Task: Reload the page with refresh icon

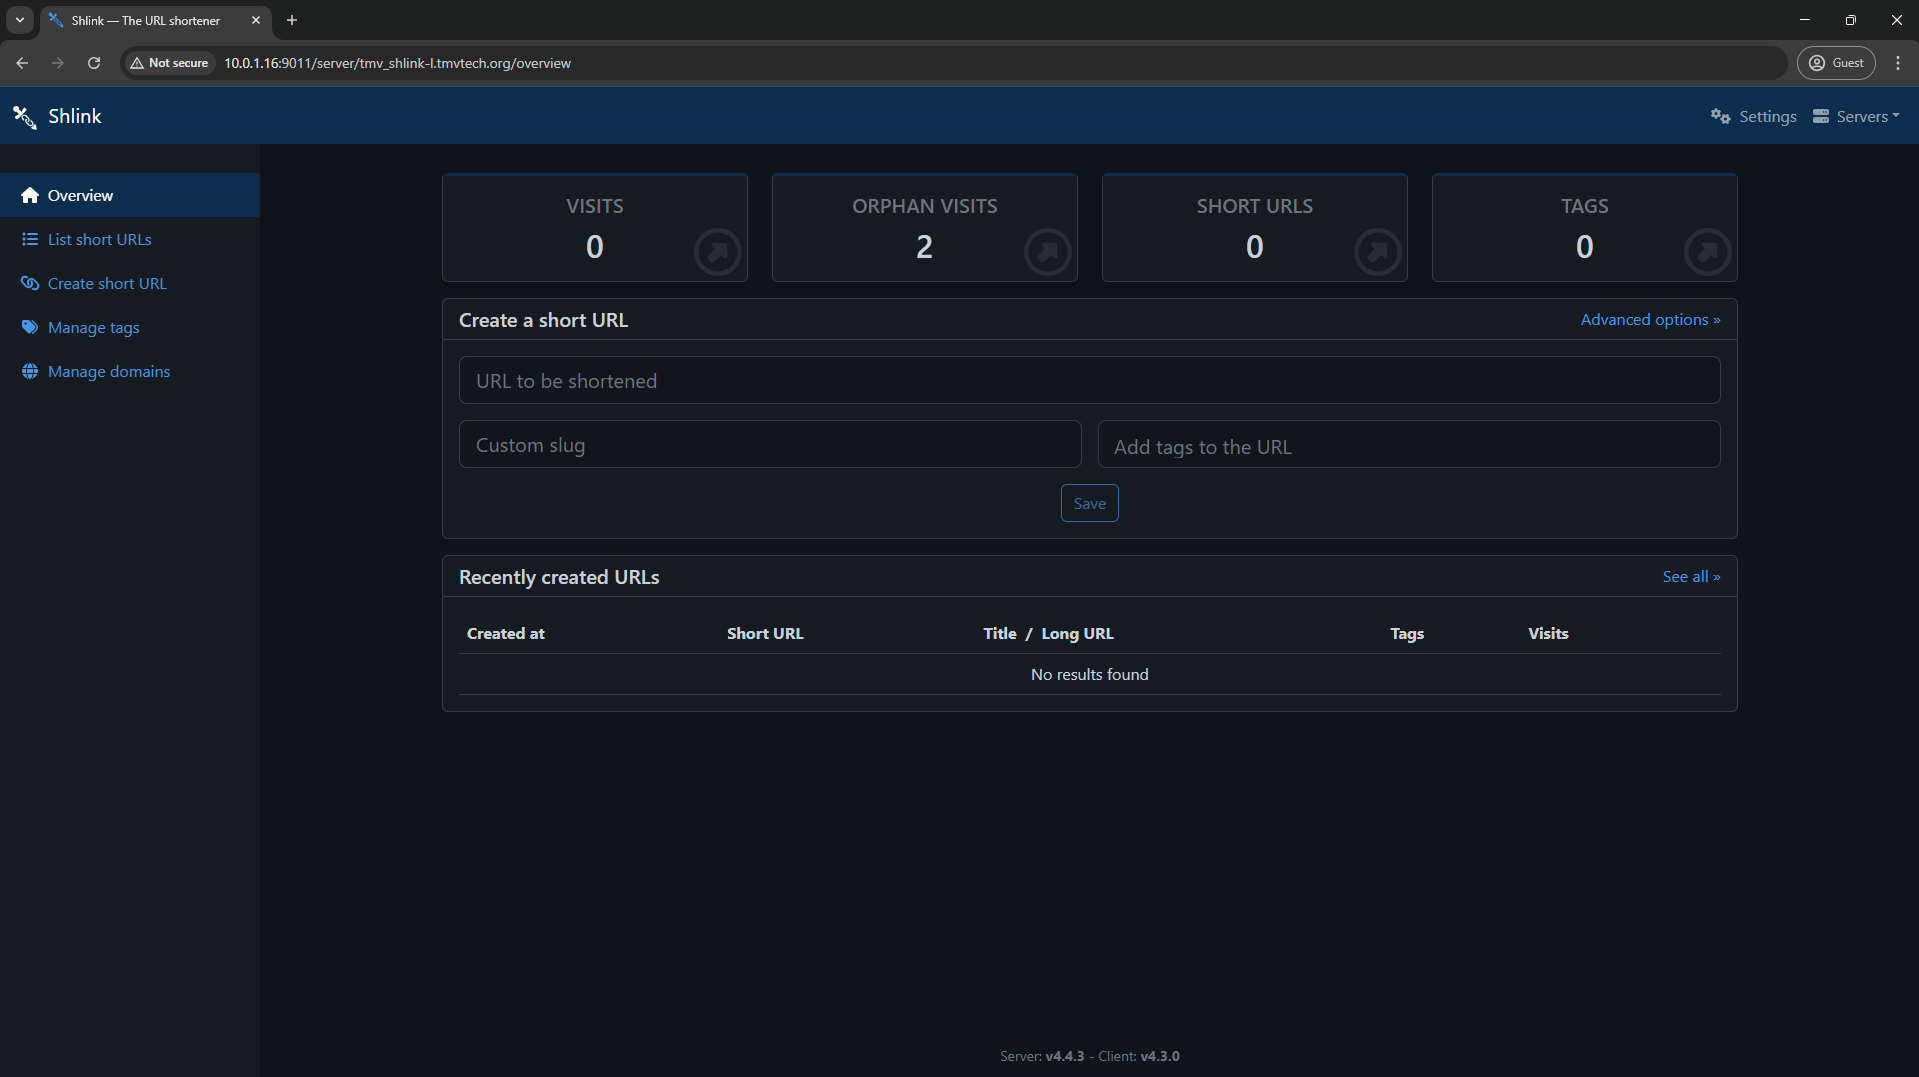Action: (94, 63)
